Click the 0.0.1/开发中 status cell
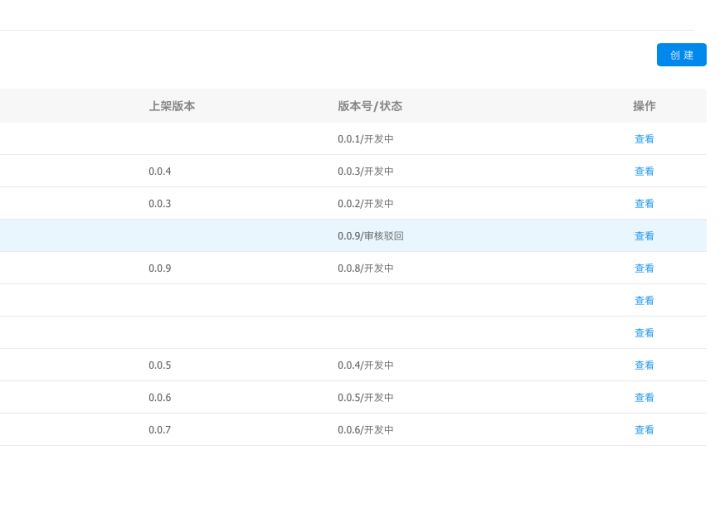 365,139
